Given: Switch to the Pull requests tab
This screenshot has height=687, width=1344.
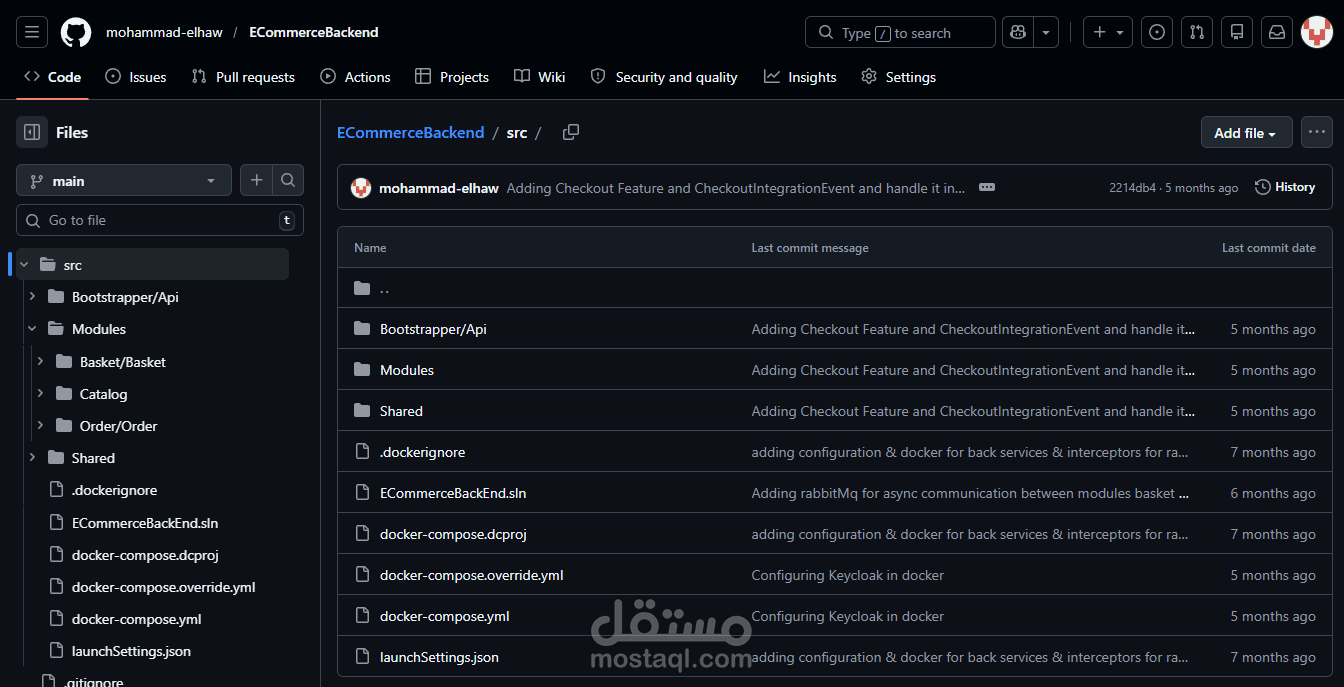Looking at the screenshot, I should coord(243,77).
